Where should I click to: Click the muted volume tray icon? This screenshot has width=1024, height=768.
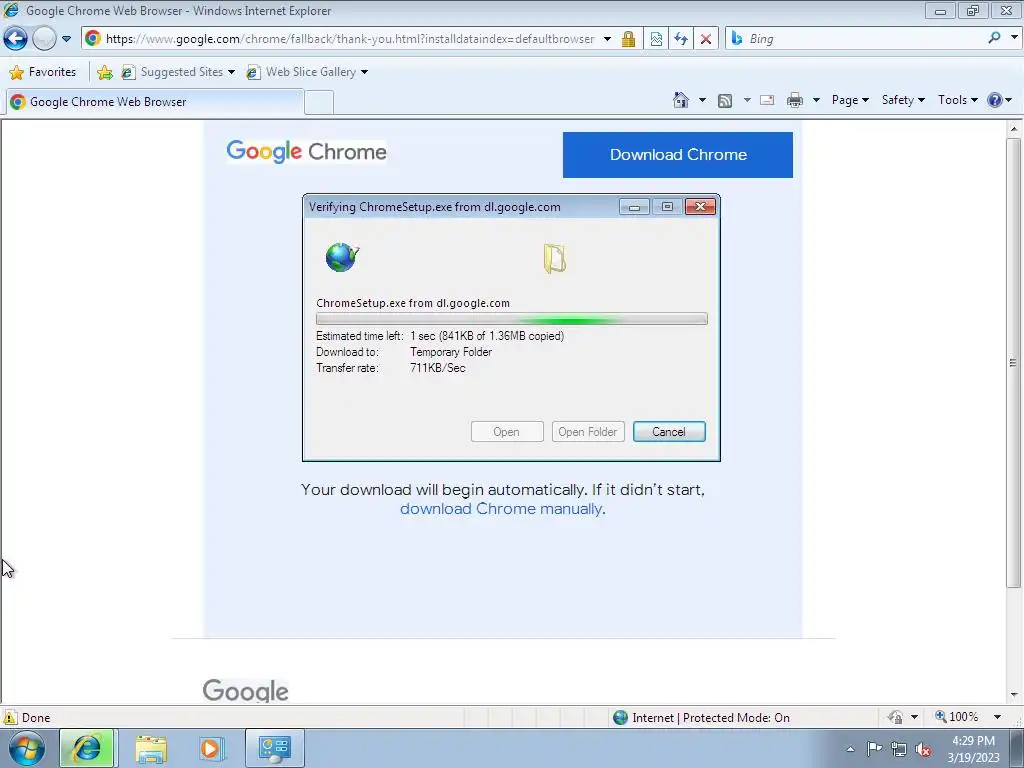coord(923,749)
